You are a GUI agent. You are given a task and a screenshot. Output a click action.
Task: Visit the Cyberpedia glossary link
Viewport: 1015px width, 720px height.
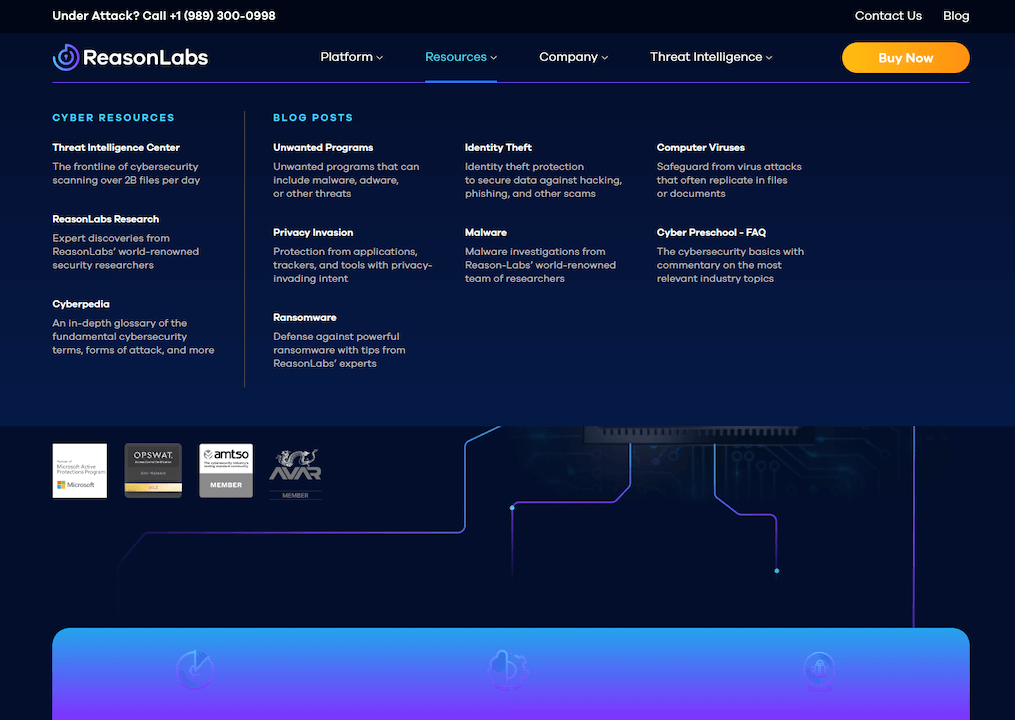tap(81, 303)
